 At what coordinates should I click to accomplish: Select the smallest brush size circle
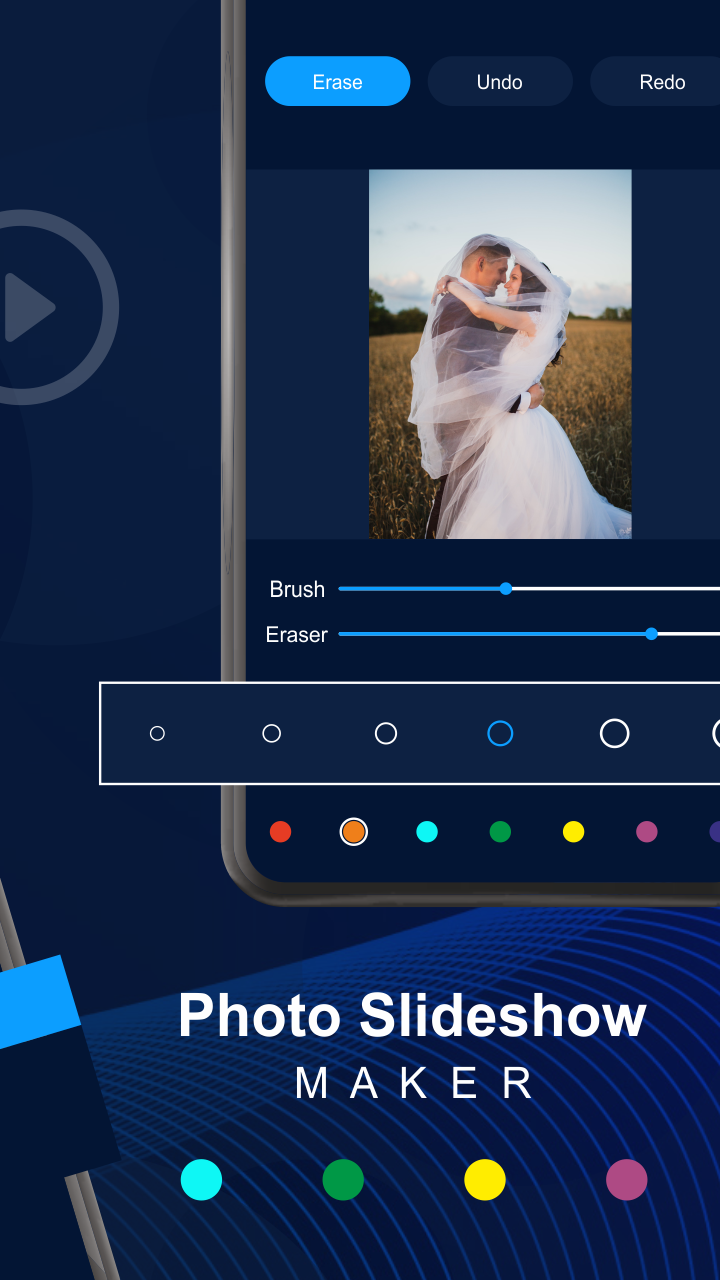coord(157,733)
